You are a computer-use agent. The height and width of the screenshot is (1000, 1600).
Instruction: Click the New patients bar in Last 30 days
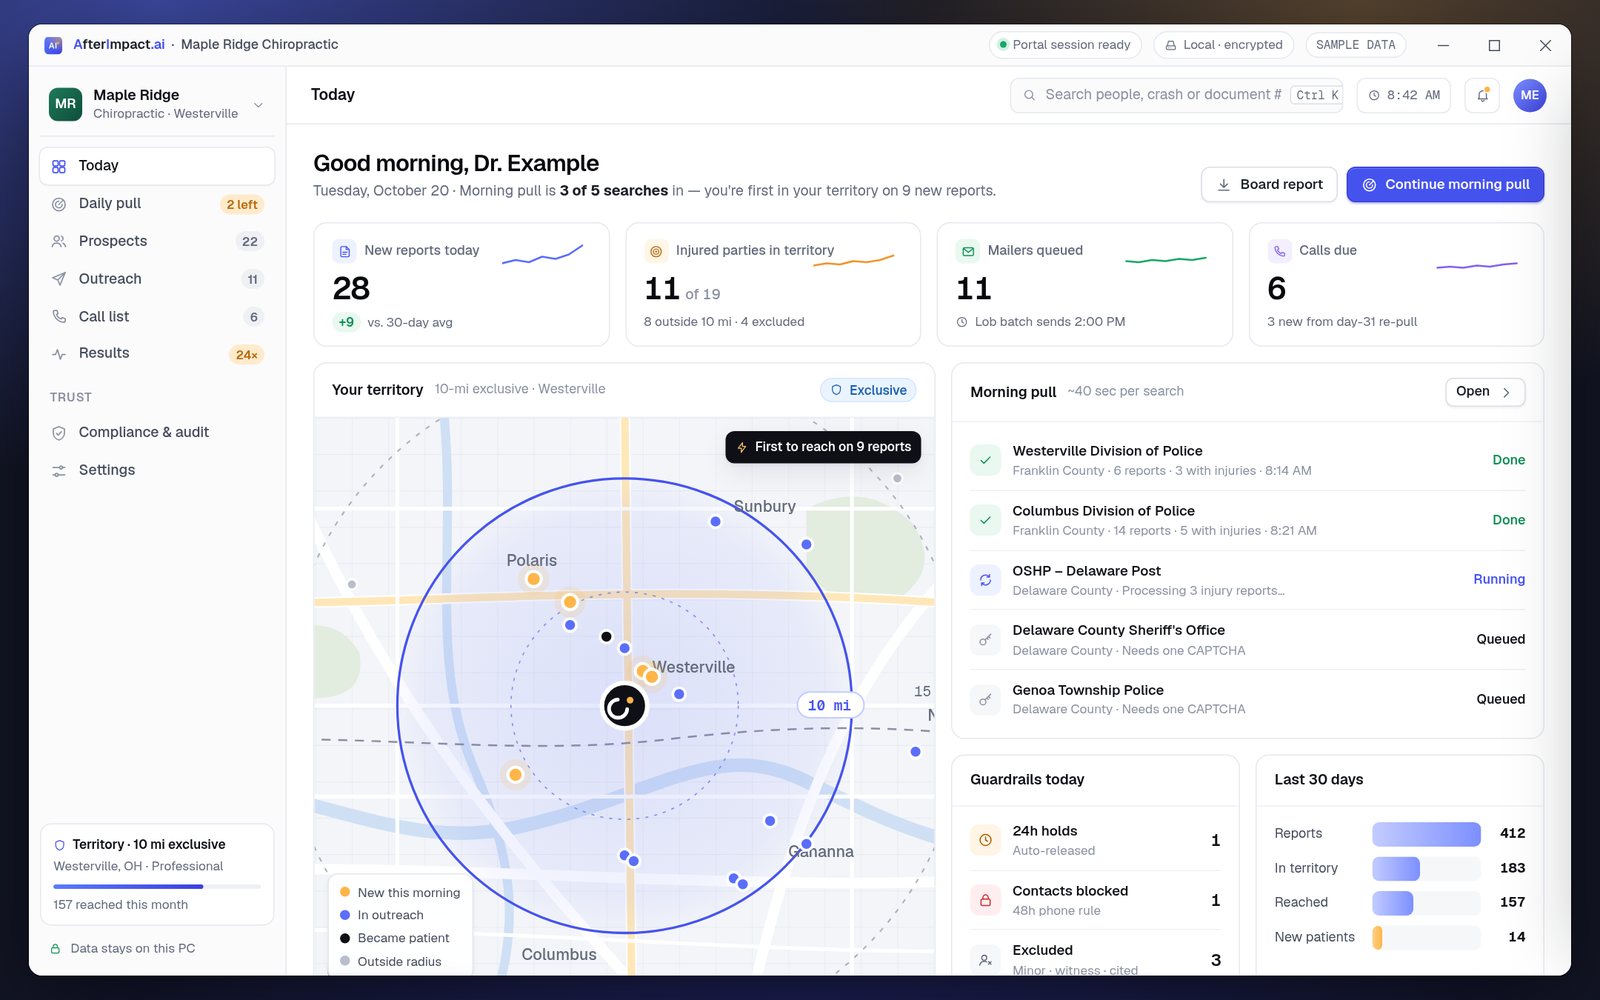tap(1426, 937)
